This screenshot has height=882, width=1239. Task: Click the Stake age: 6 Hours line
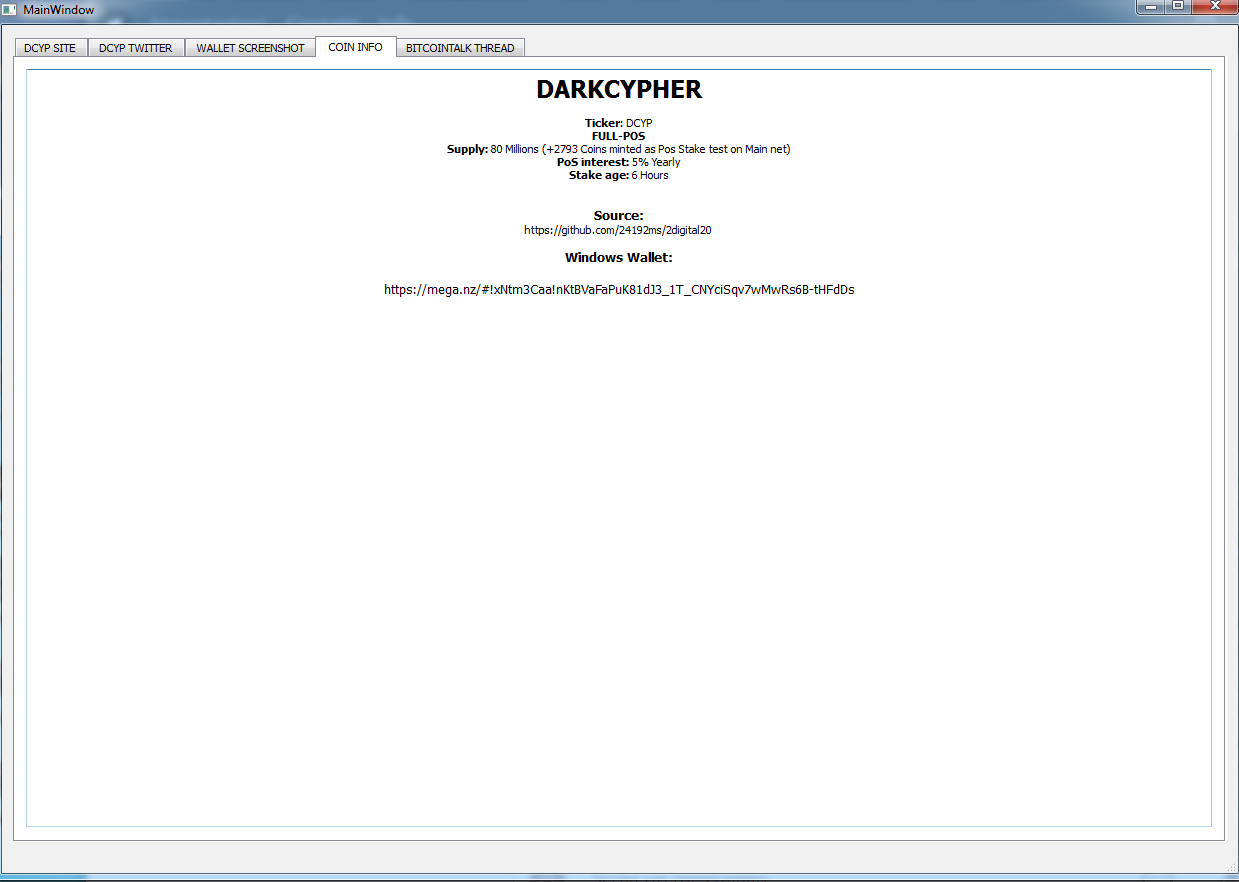click(x=619, y=175)
